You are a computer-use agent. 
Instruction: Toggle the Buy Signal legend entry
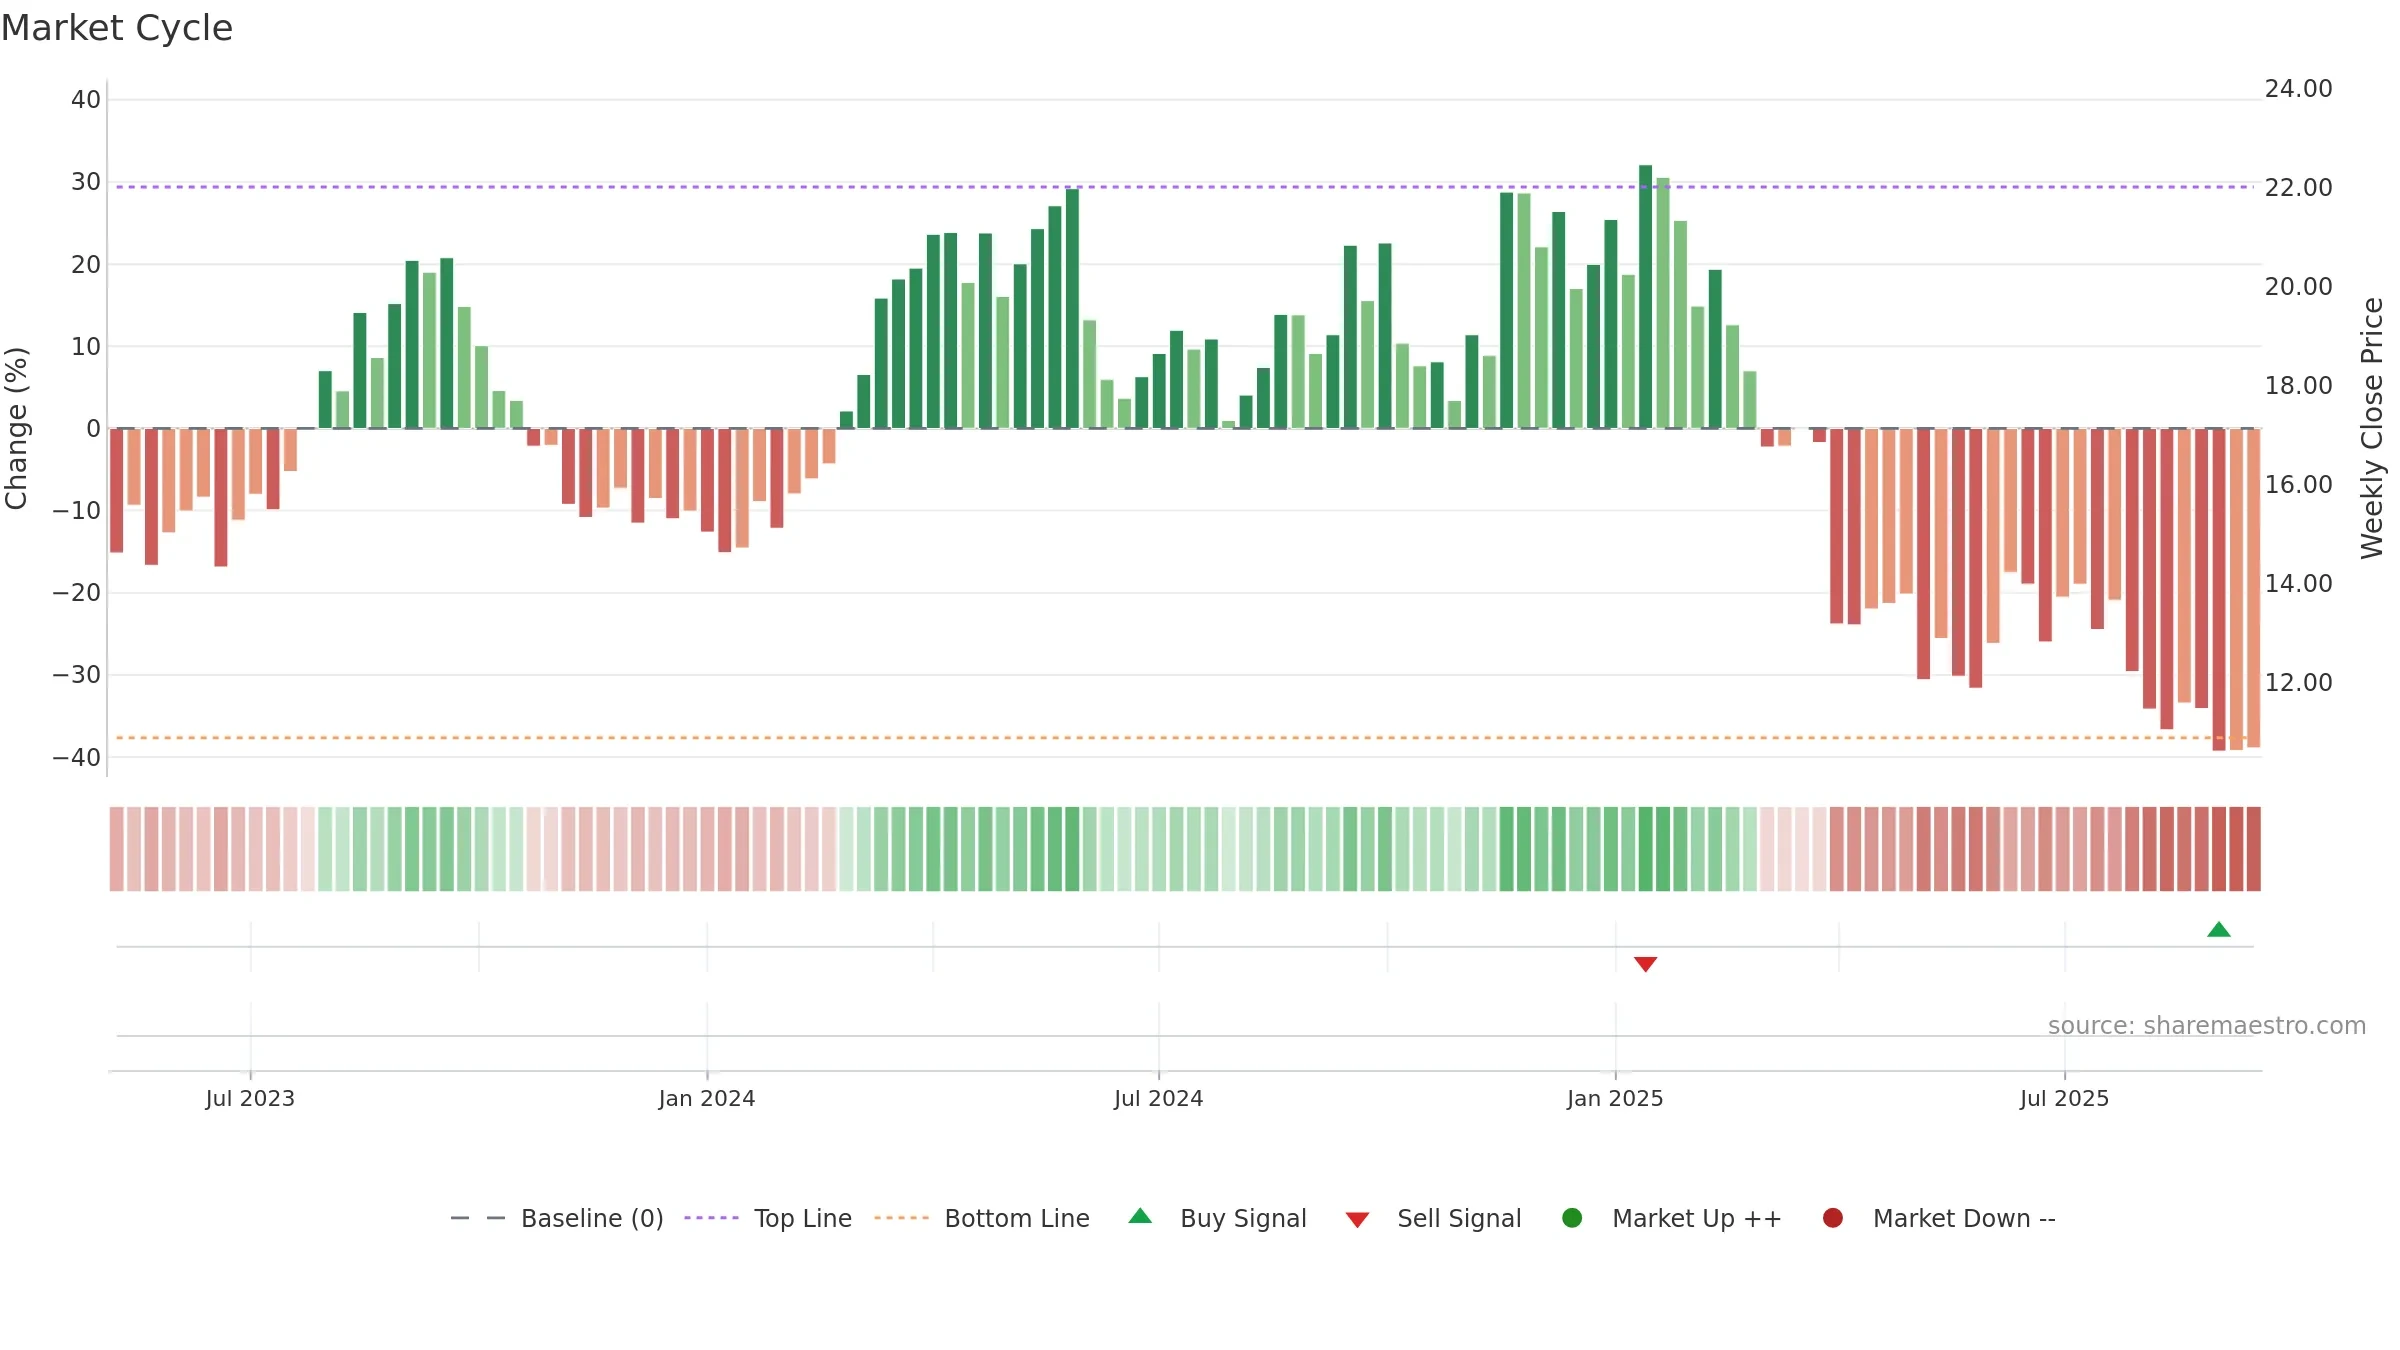coord(1217,1218)
